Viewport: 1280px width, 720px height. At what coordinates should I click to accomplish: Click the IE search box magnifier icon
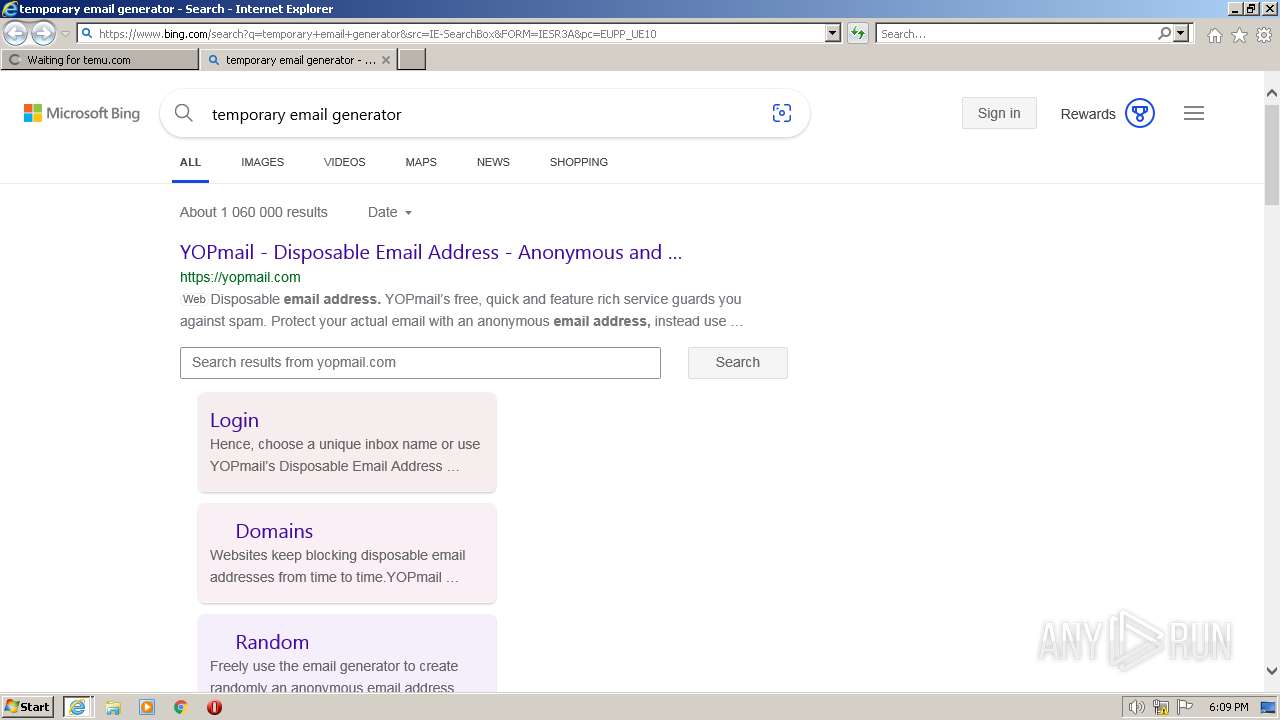[x=1164, y=33]
